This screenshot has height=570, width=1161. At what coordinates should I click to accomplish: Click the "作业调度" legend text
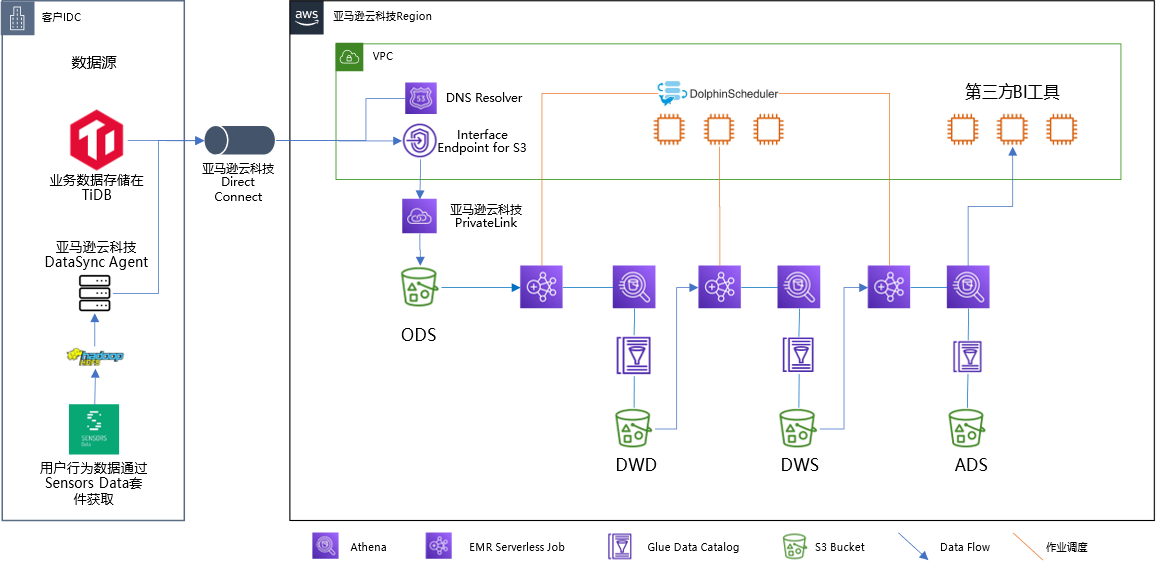[x=1066, y=547]
